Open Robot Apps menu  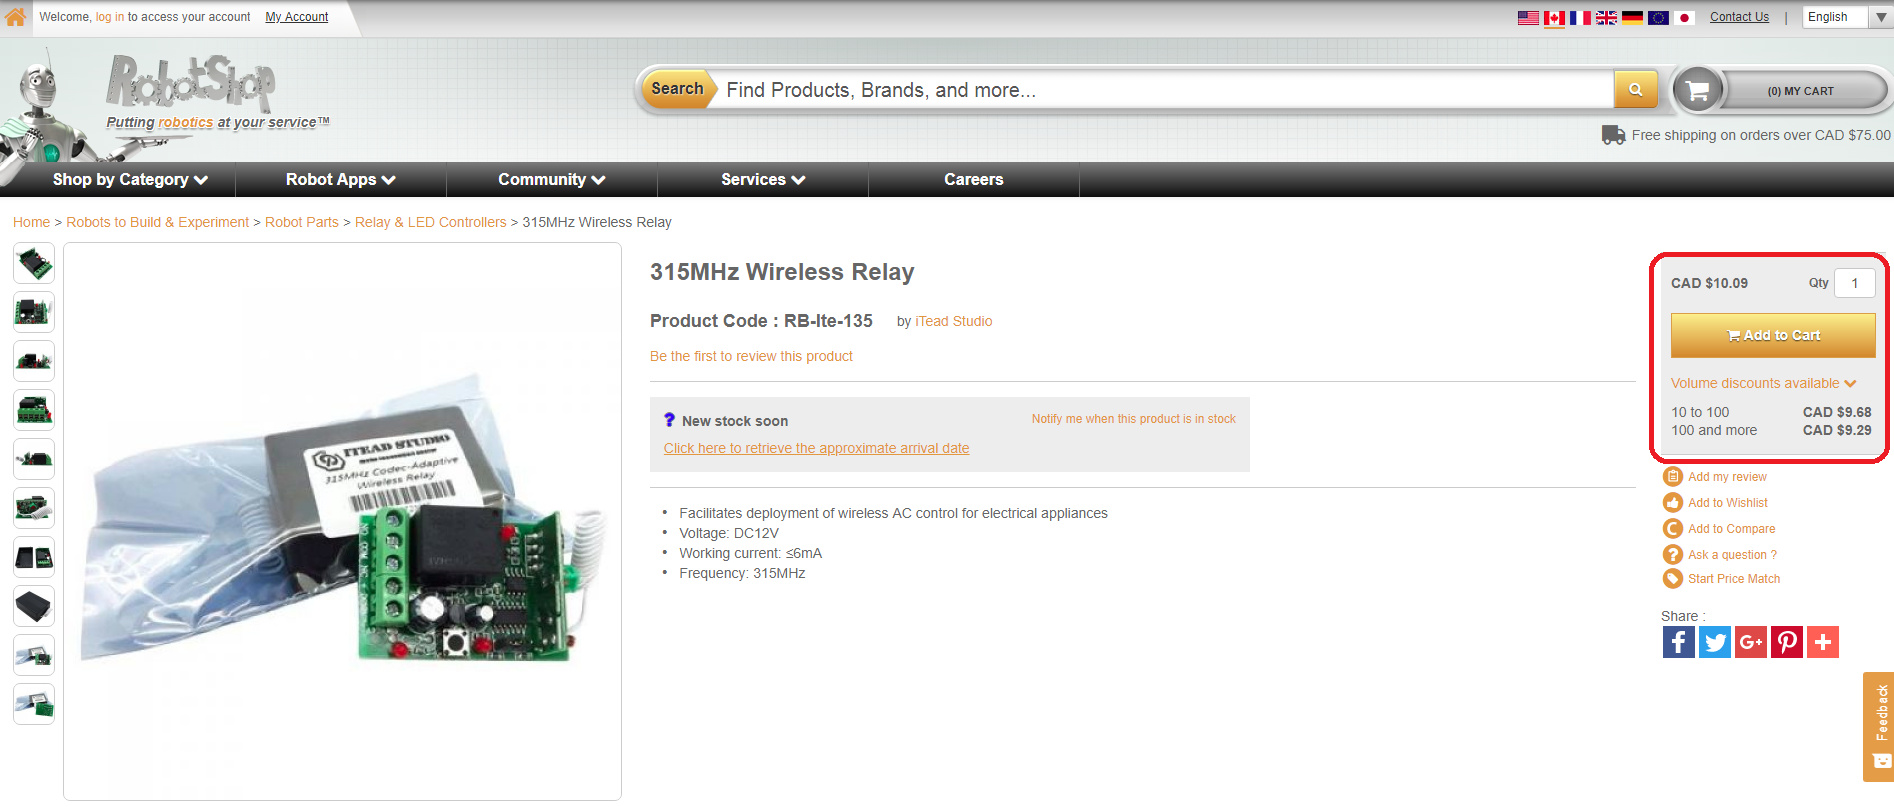click(341, 180)
